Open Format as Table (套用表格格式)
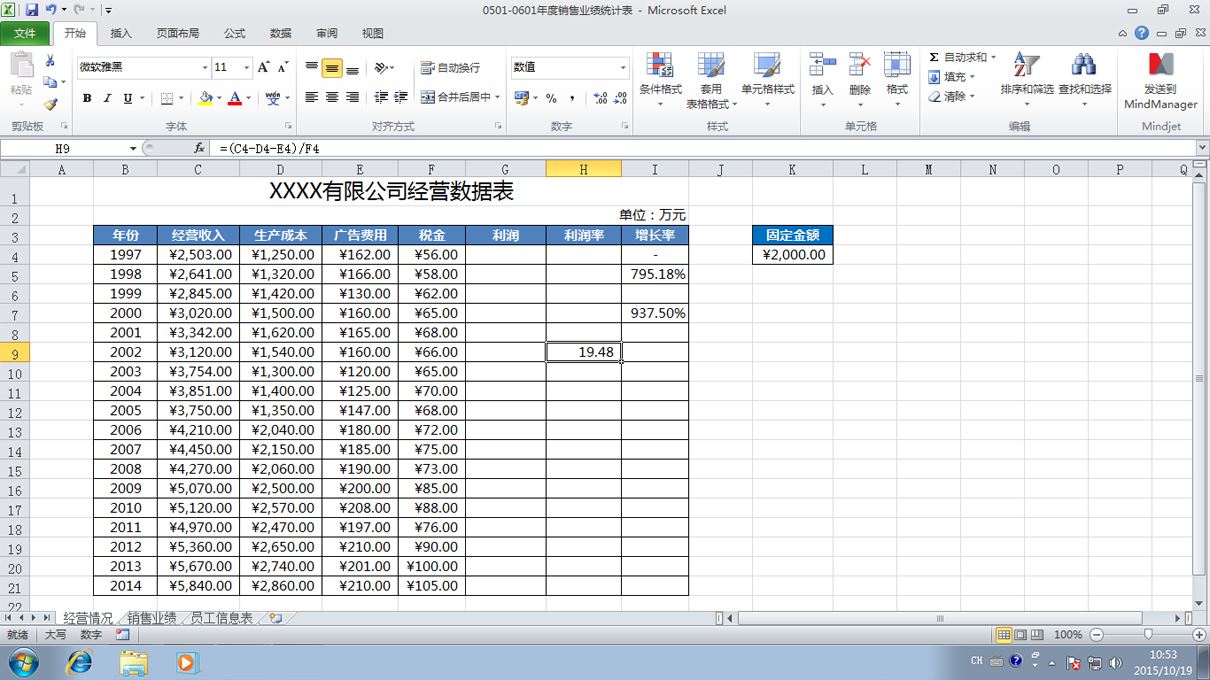The width and height of the screenshot is (1210, 680). [711, 80]
